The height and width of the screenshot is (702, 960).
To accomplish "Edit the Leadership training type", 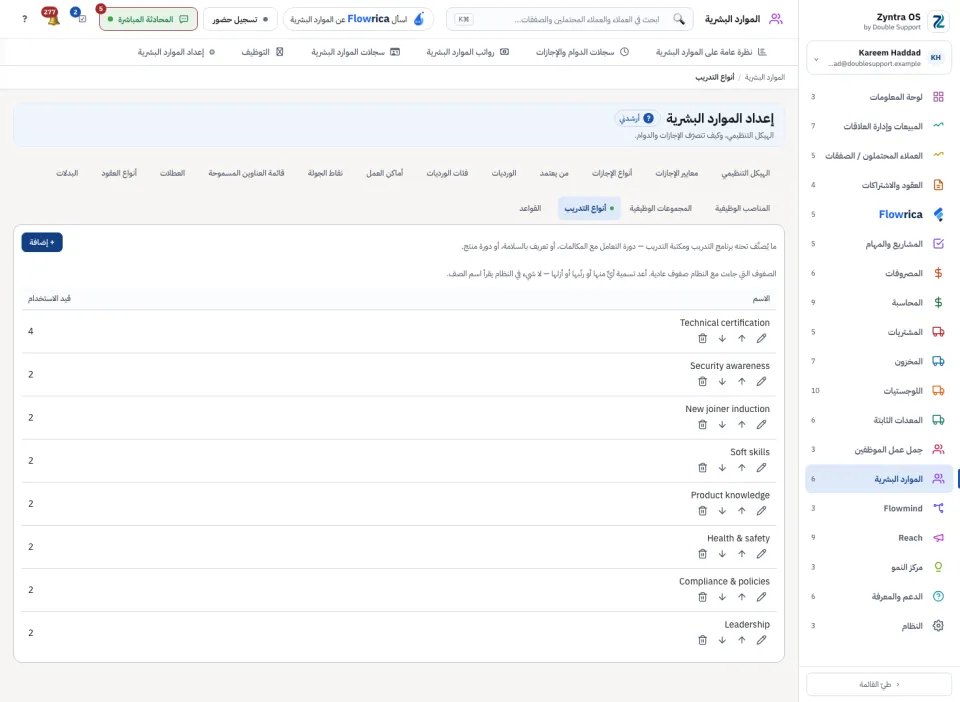I will (761, 640).
